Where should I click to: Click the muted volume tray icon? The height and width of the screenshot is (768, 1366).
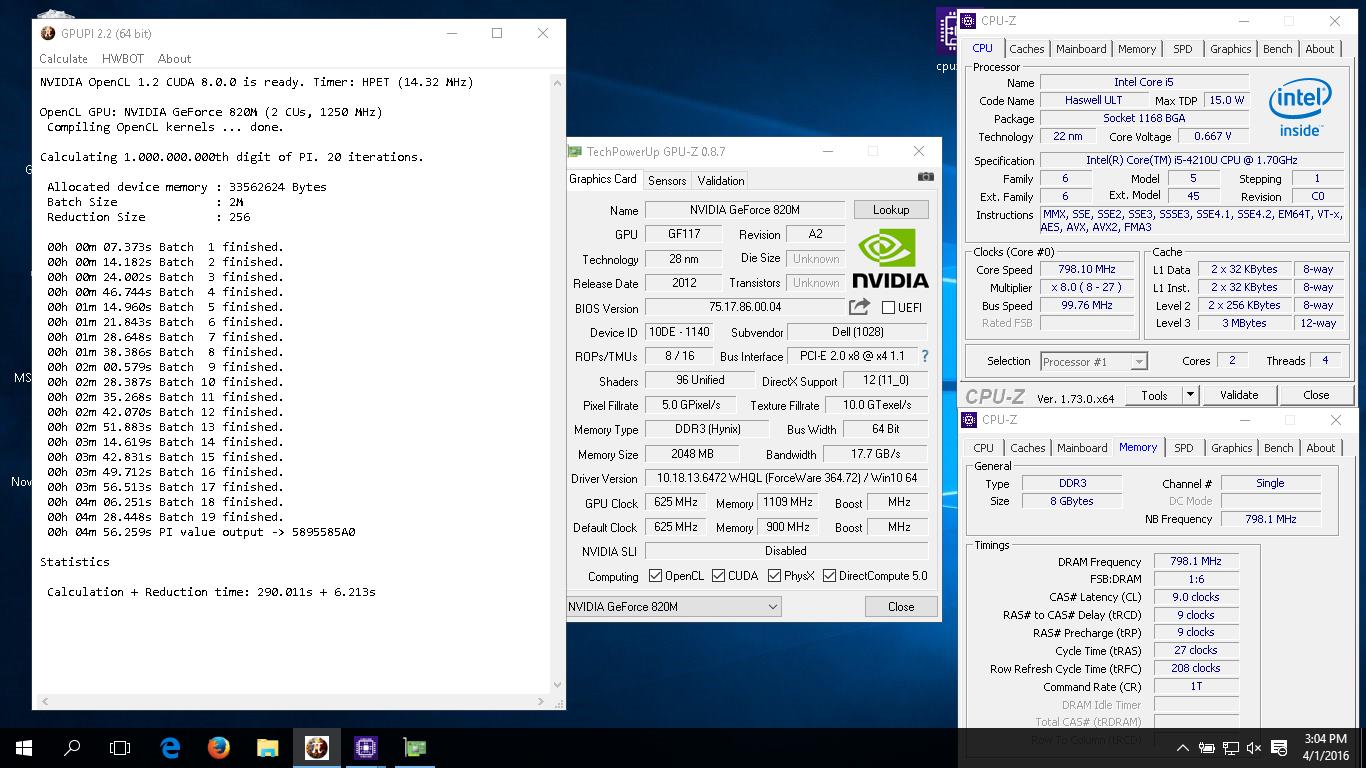pos(1255,748)
